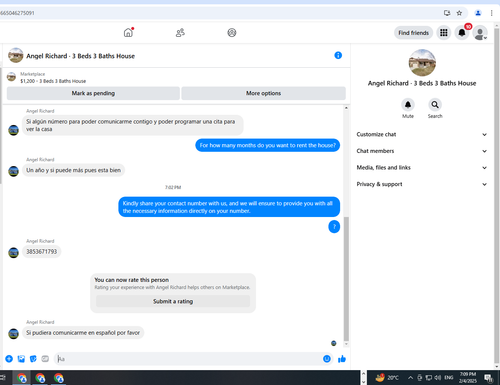500x385 pixels.
Task: Attach a photo using the image icon
Action: click(21, 359)
